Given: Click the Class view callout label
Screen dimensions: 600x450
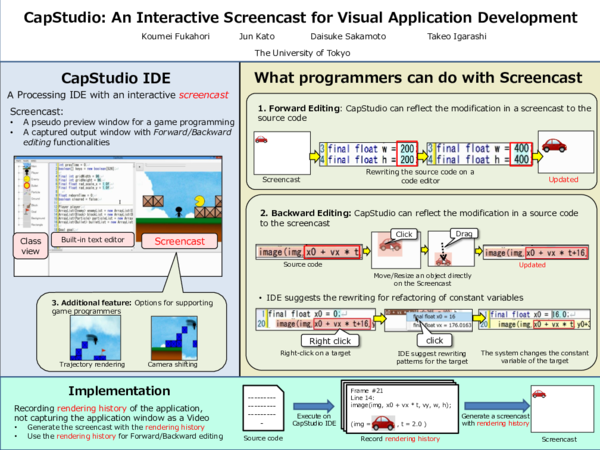Looking at the screenshot, I should click(x=31, y=246).
